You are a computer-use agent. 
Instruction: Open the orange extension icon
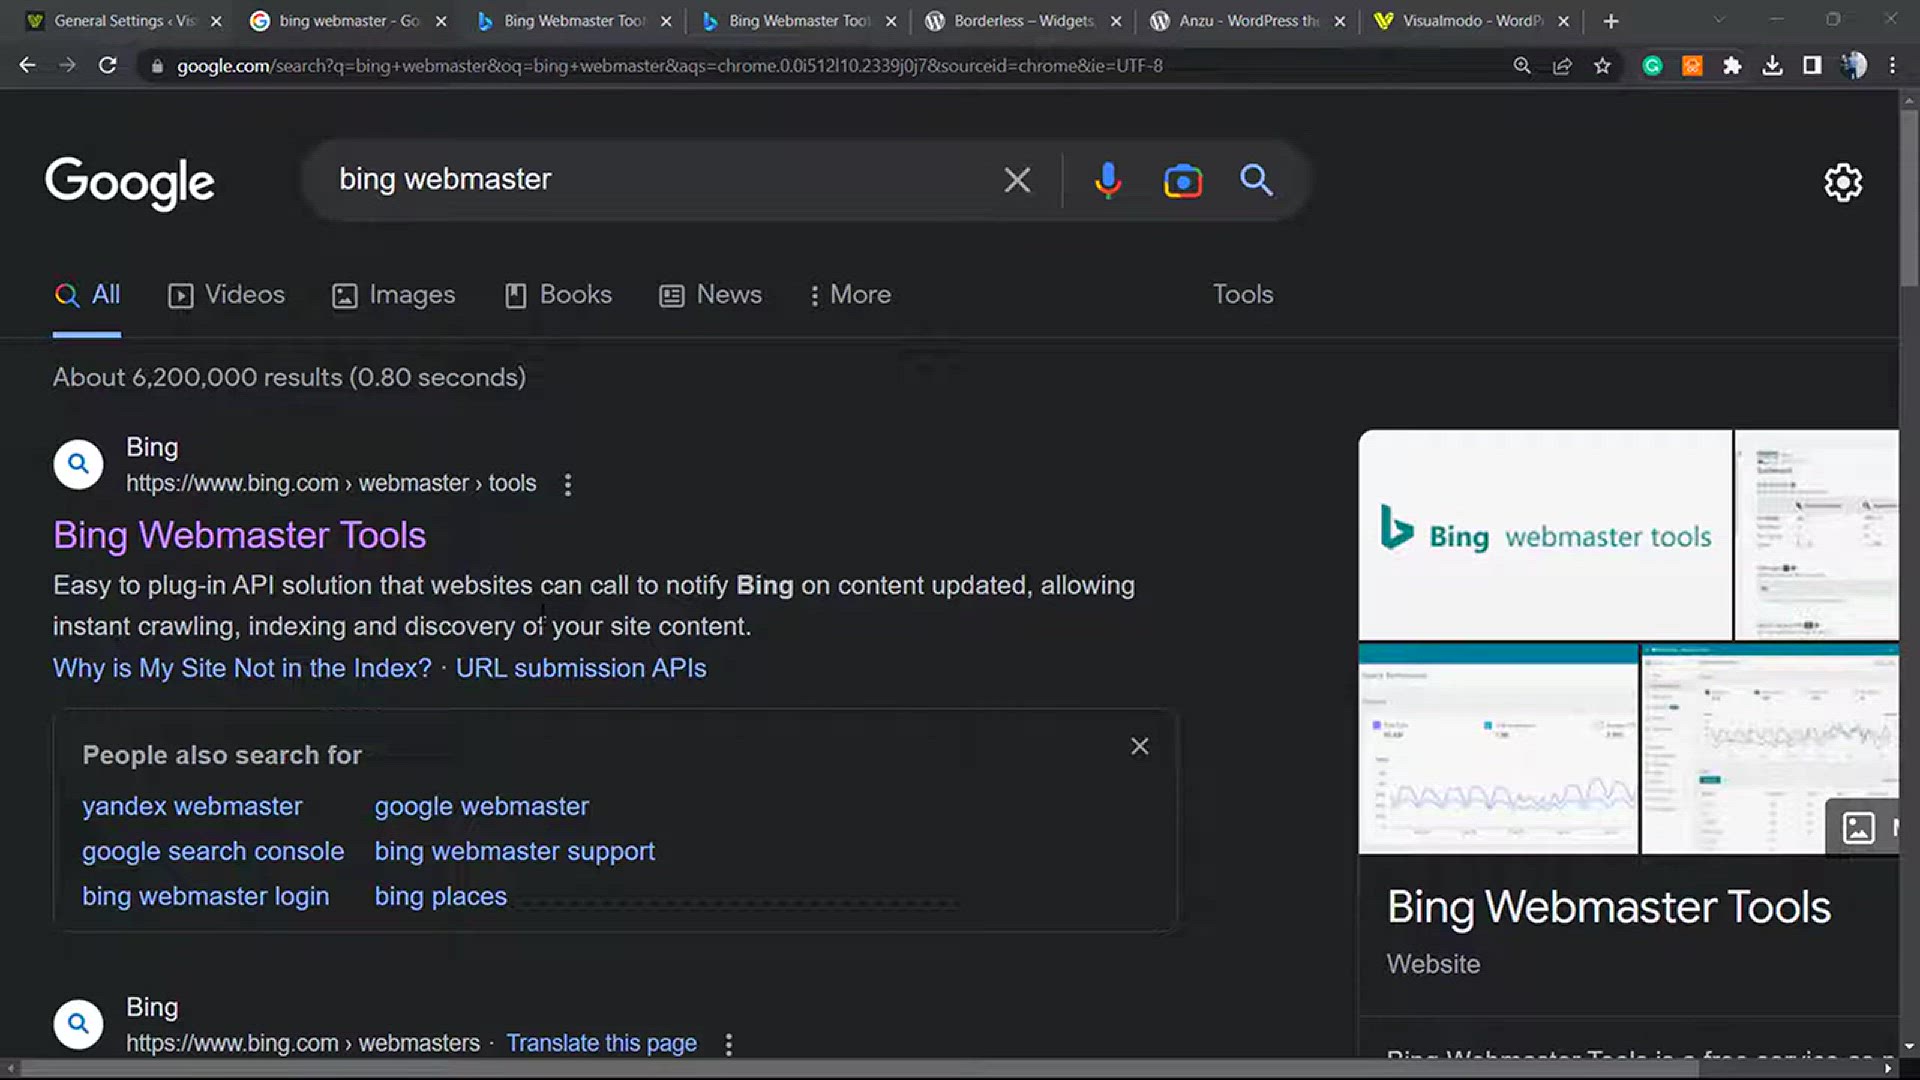click(1692, 65)
